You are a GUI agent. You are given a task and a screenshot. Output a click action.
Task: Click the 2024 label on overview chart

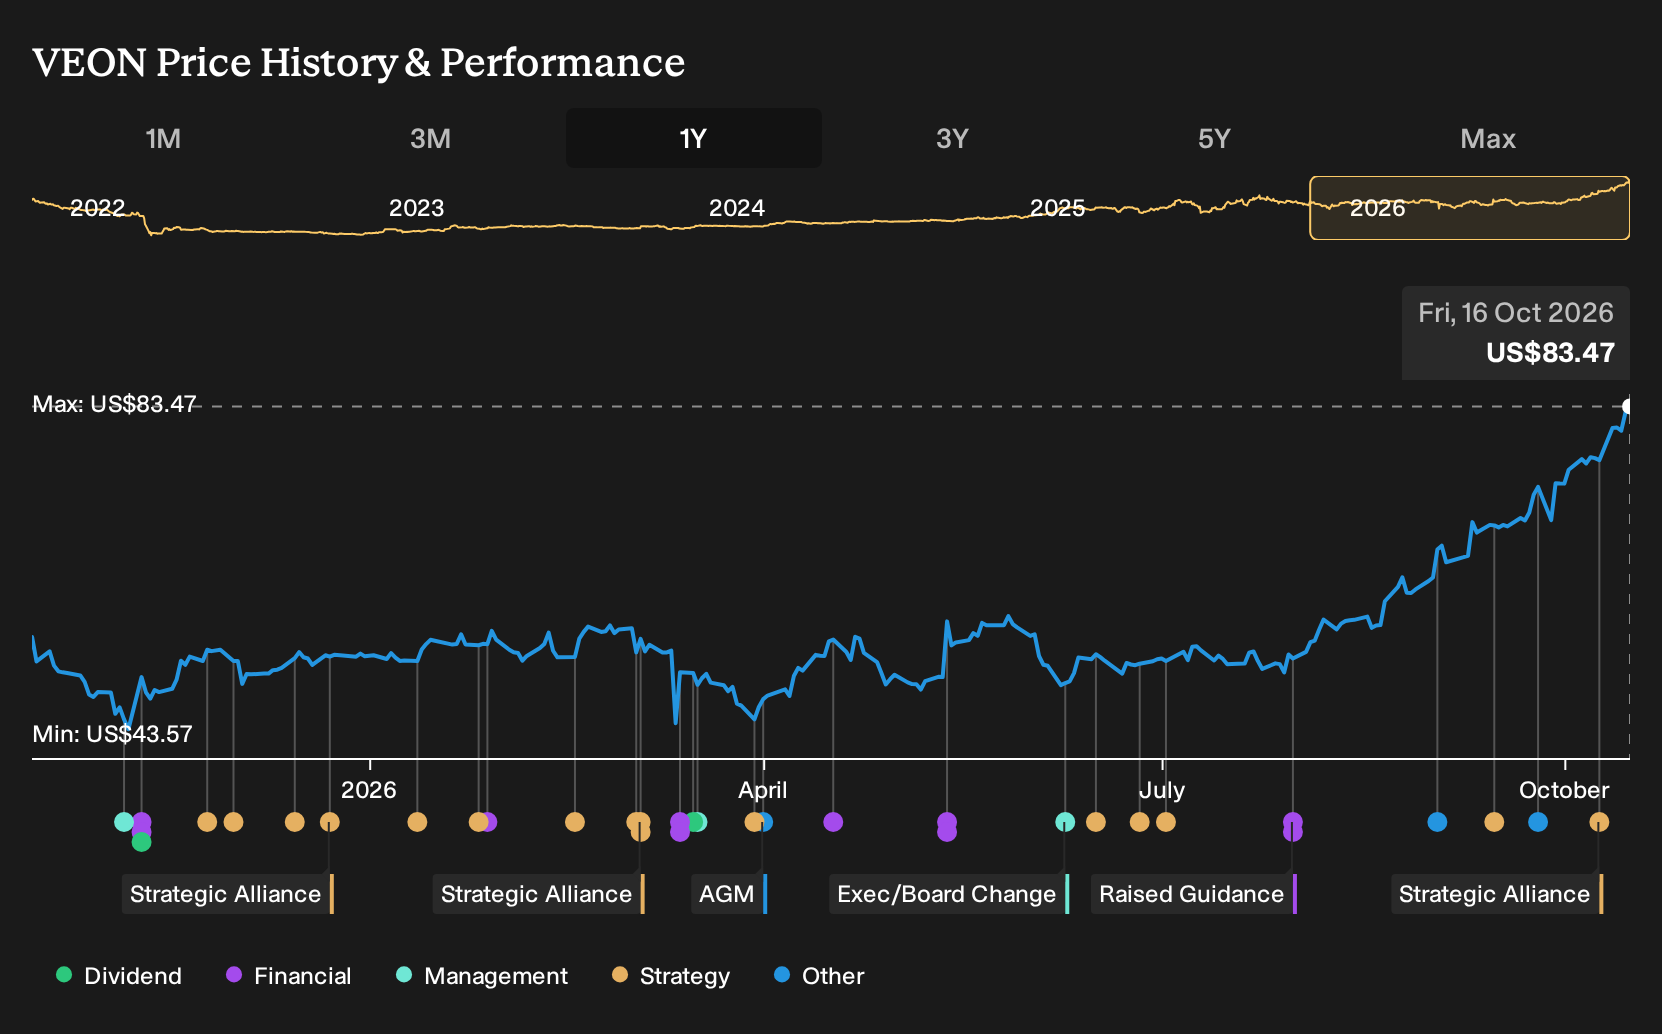pyautogui.click(x=737, y=208)
